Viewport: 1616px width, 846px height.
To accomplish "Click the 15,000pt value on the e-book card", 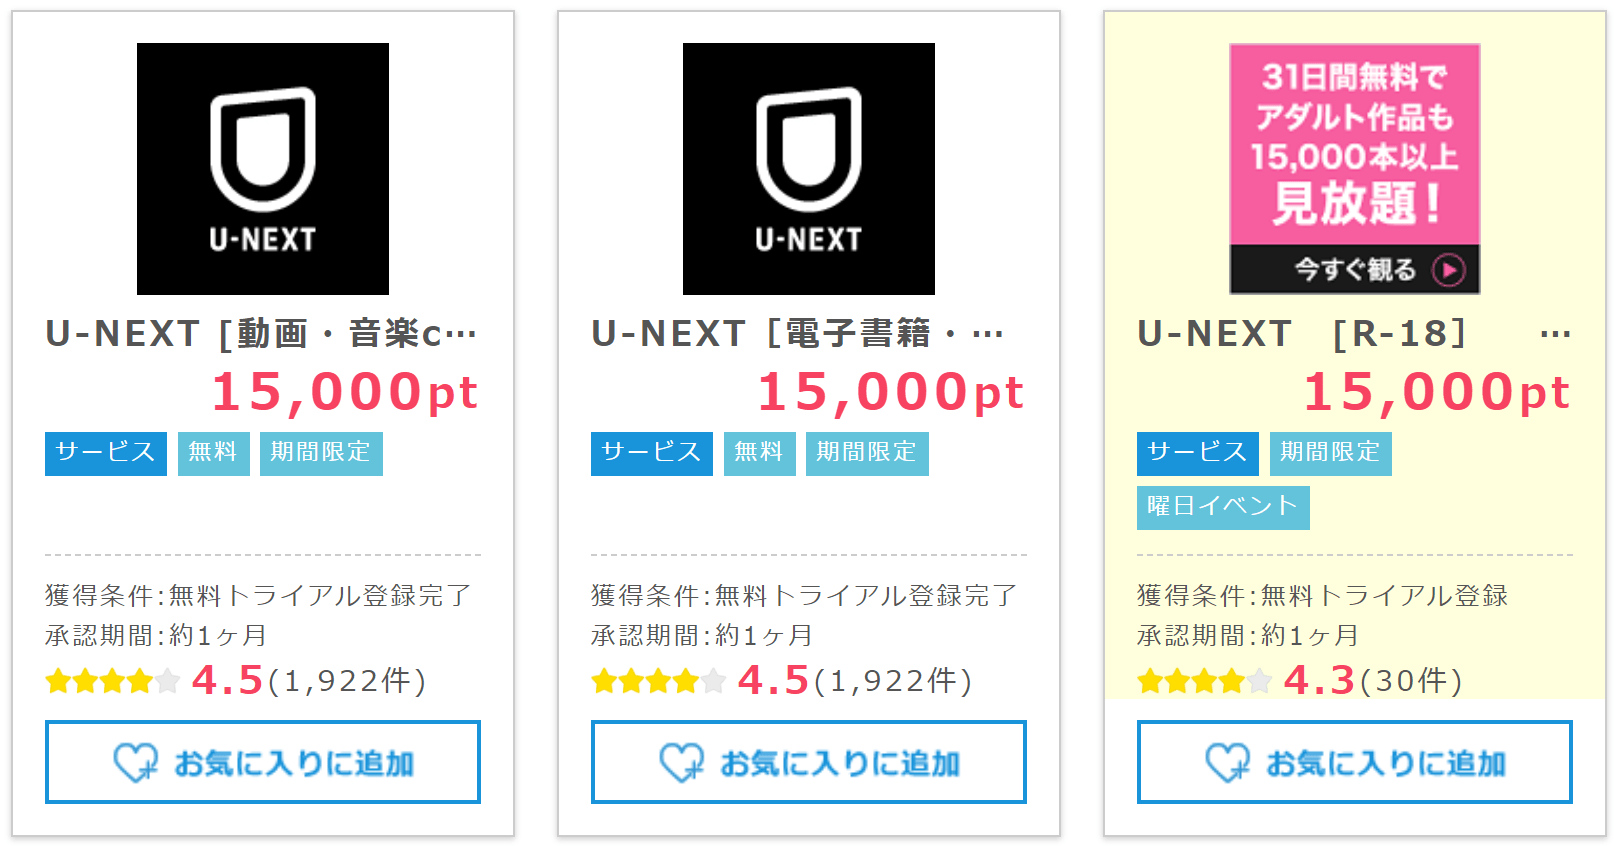I will [x=891, y=392].
